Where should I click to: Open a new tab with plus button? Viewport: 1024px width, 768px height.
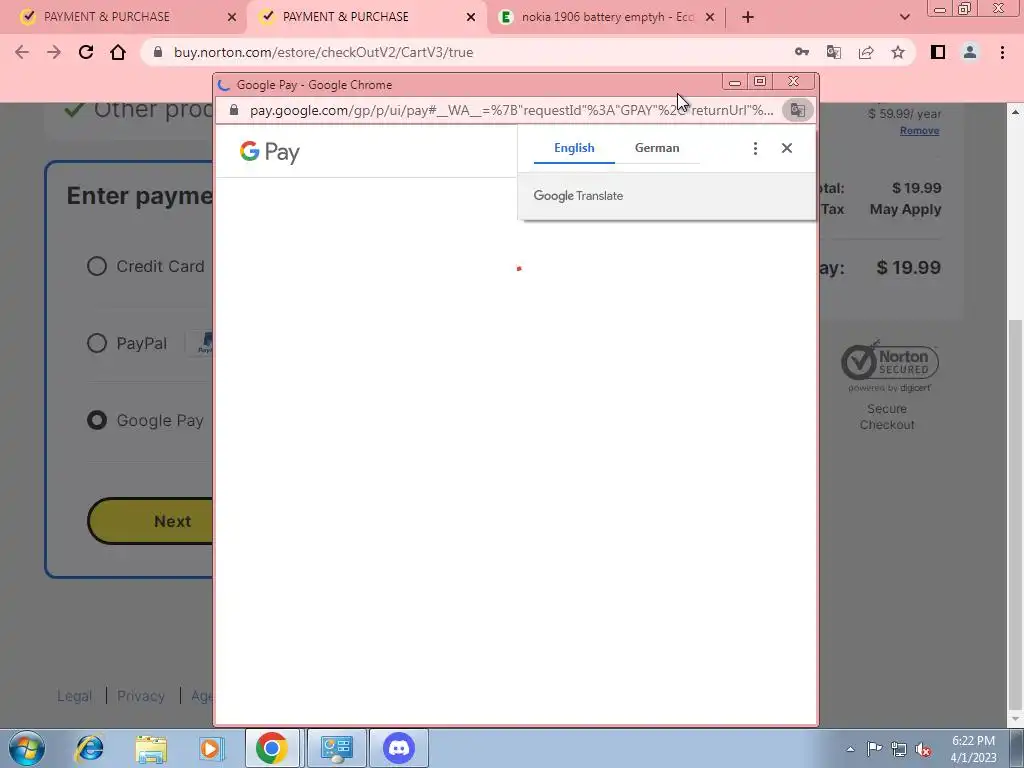pos(748,17)
